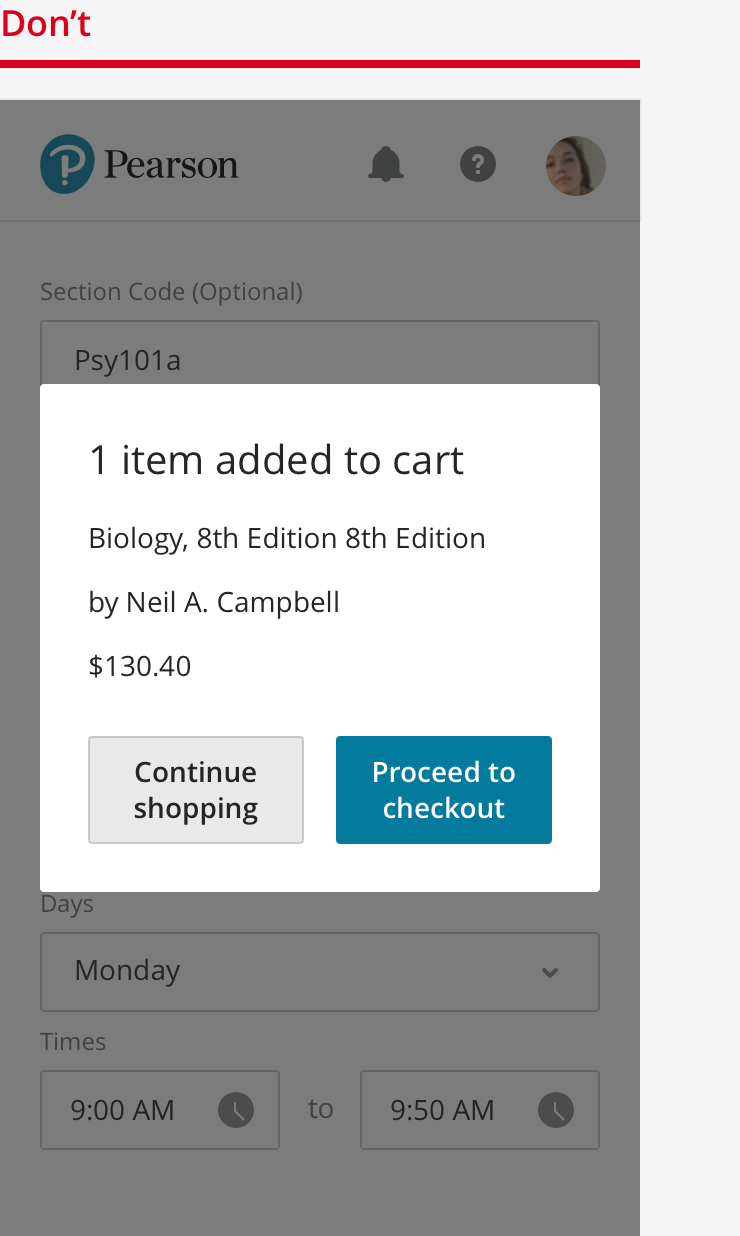The width and height of the screenshot is (740, 1236).
Task: Click the Biology, 8th Edition title text
Action: pos(287,538)
